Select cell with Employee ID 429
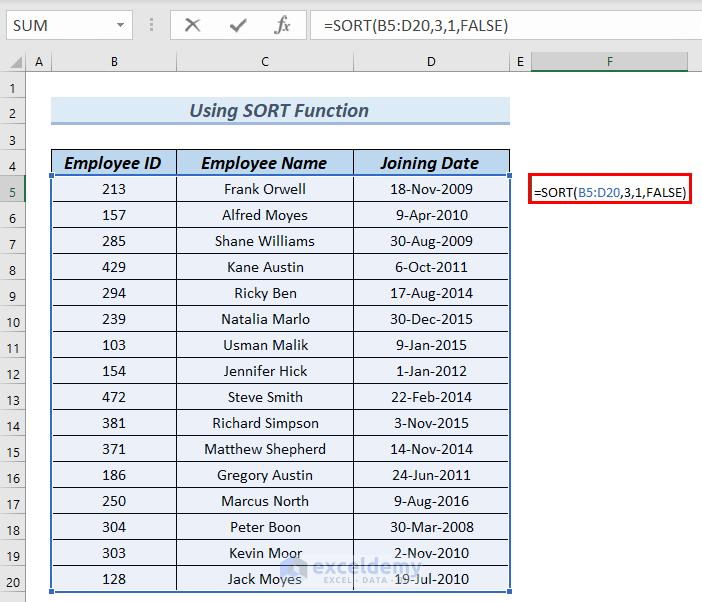The height and width of the screenshot is (602, 702). (114, 267)
